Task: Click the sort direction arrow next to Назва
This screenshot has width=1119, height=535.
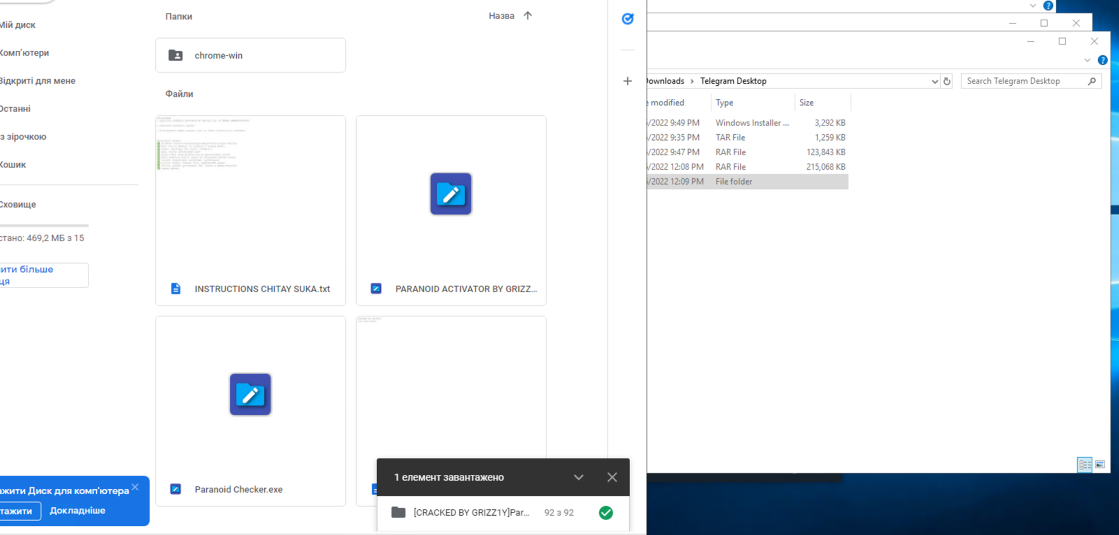Action: [527, 16]
